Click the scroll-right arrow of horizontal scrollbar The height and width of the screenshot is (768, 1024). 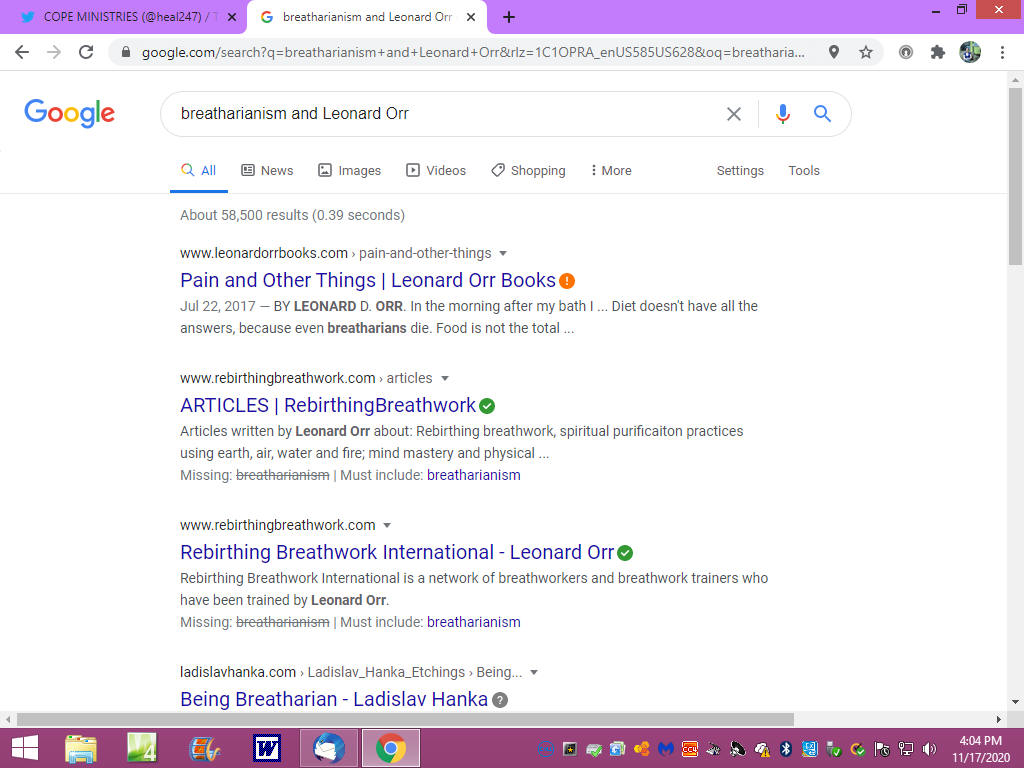(x=999, y=719)
